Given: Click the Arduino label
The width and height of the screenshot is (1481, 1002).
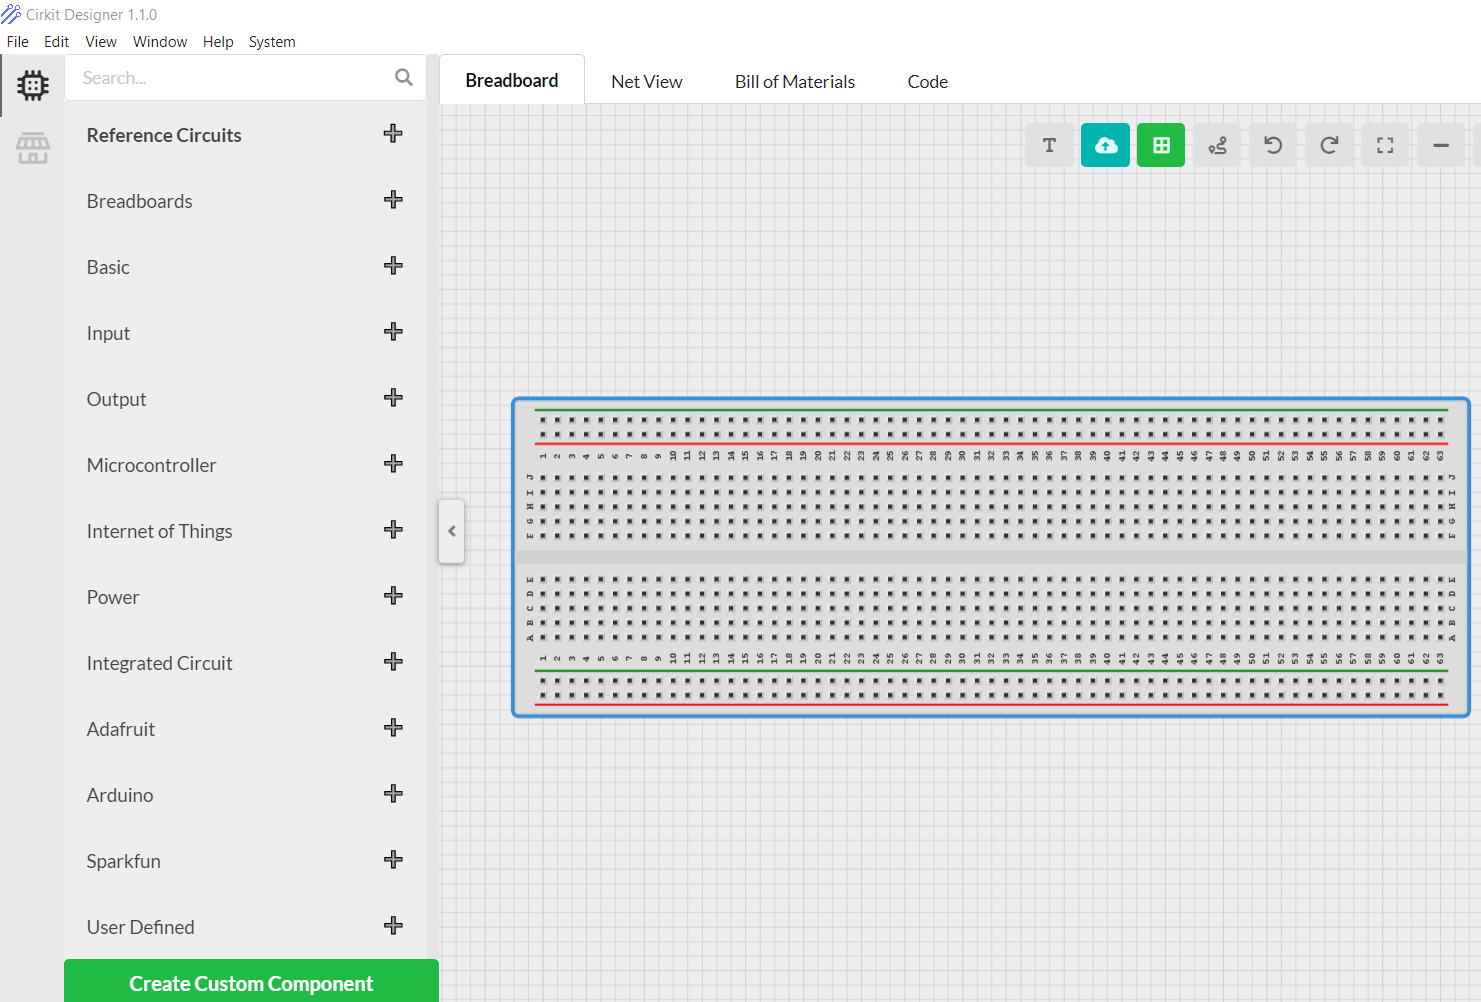Looking at the screenshot, I should tap(120, 795).
